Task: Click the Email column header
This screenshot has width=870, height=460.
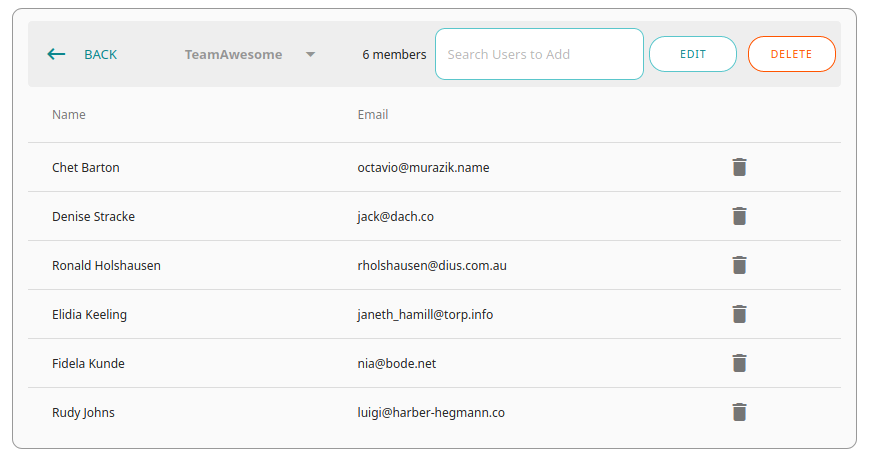Action: click(373, 114)
